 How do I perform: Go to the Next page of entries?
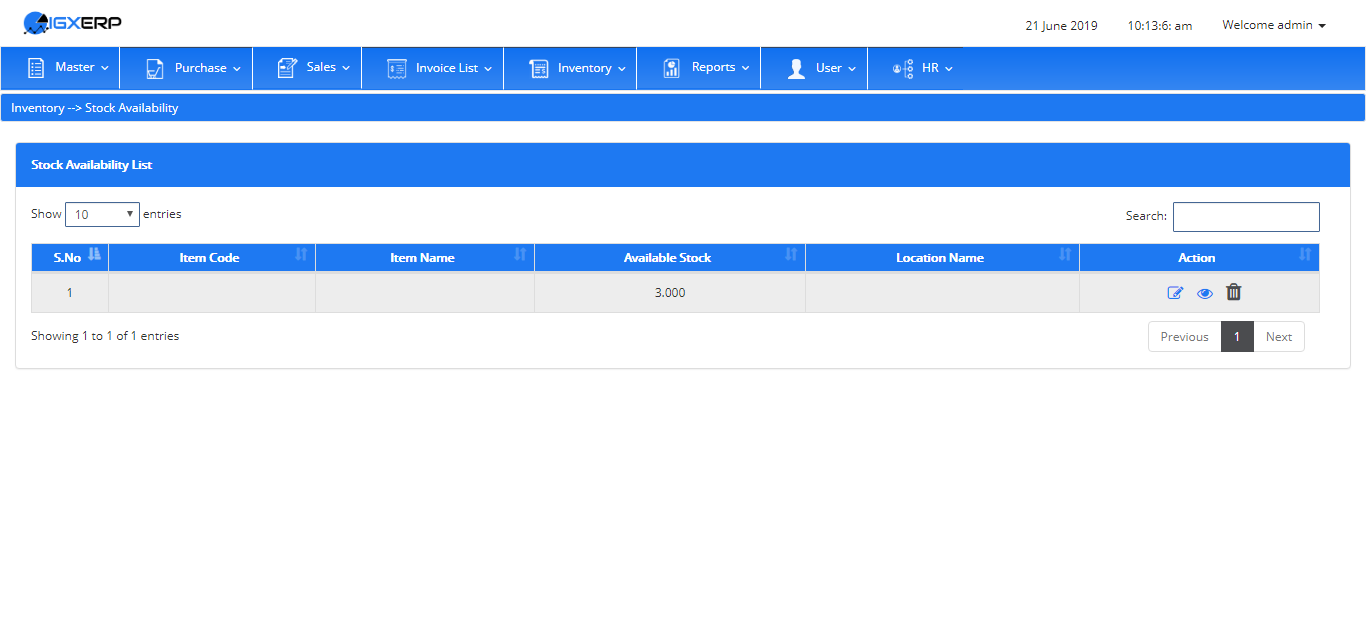click(1279, 337)
